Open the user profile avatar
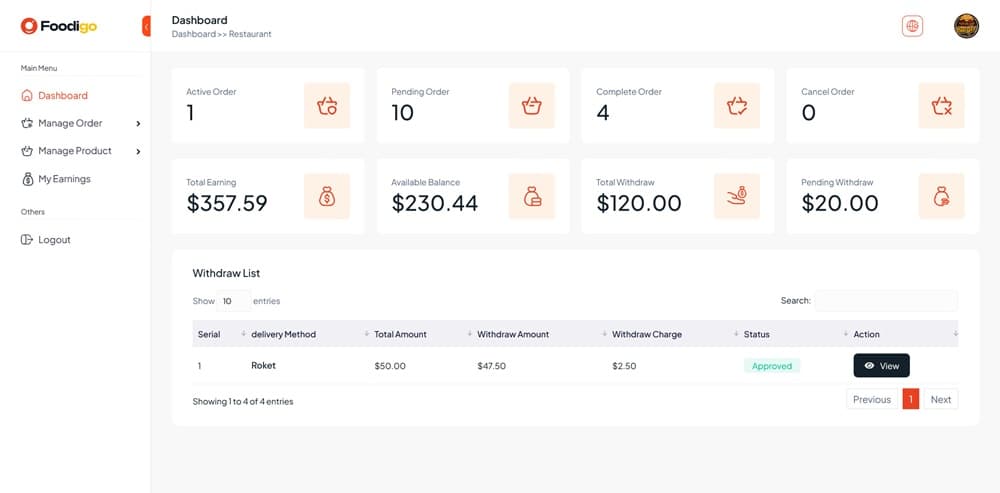 pyautogui.click(x=966, y=27)
